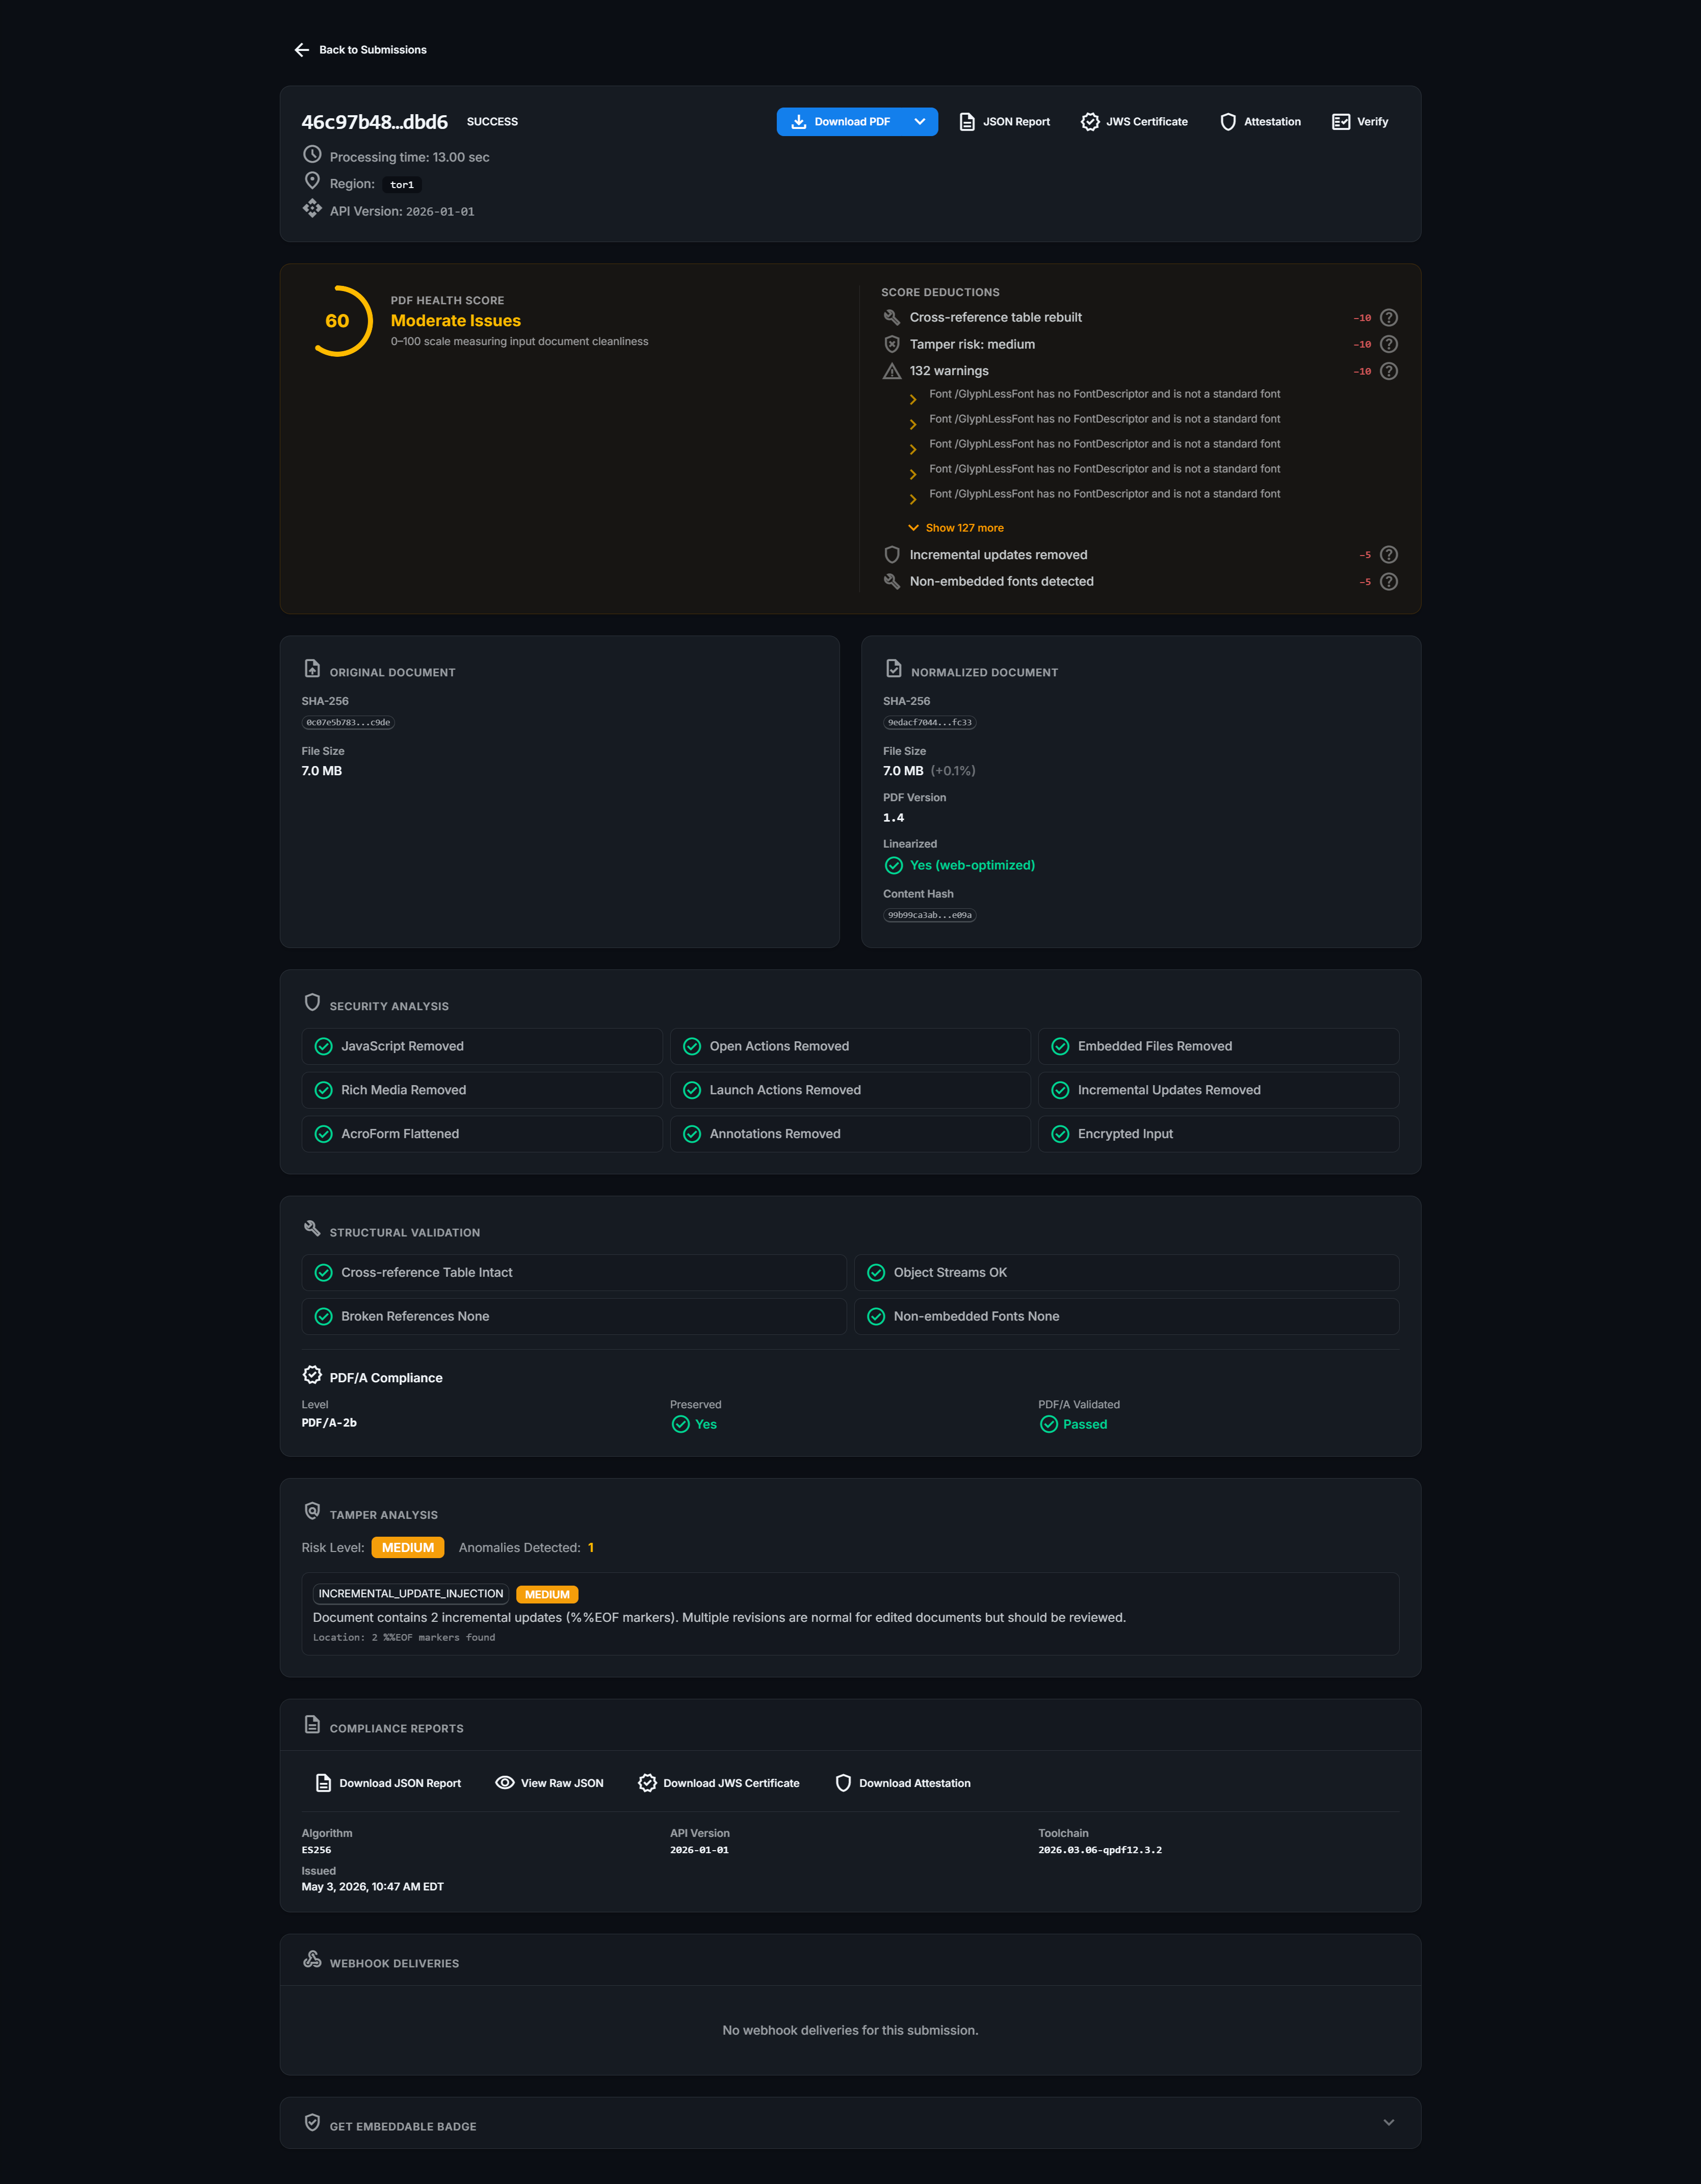
Task: Open help for Non-embedded fonts detected deduction
Action: (x=1388, y=582)
